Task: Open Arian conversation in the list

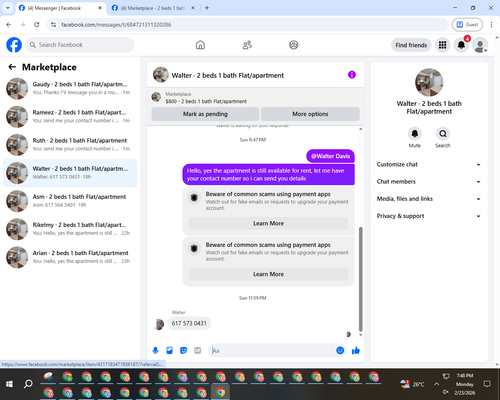Action: pos(70,257)
